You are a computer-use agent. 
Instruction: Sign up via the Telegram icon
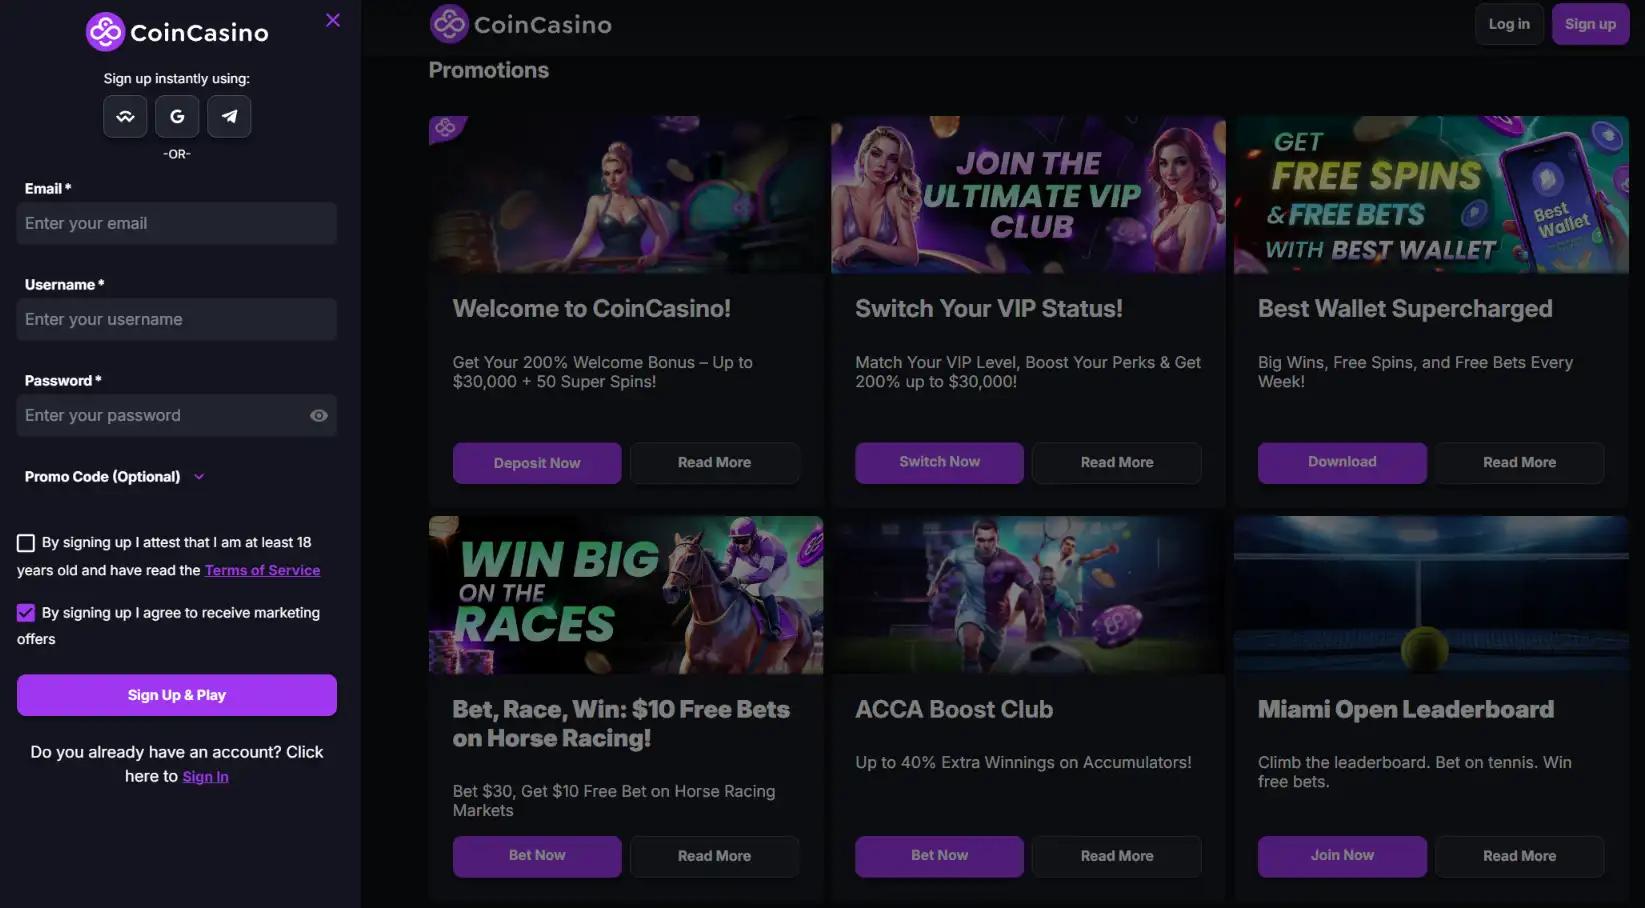coord(229,116)
